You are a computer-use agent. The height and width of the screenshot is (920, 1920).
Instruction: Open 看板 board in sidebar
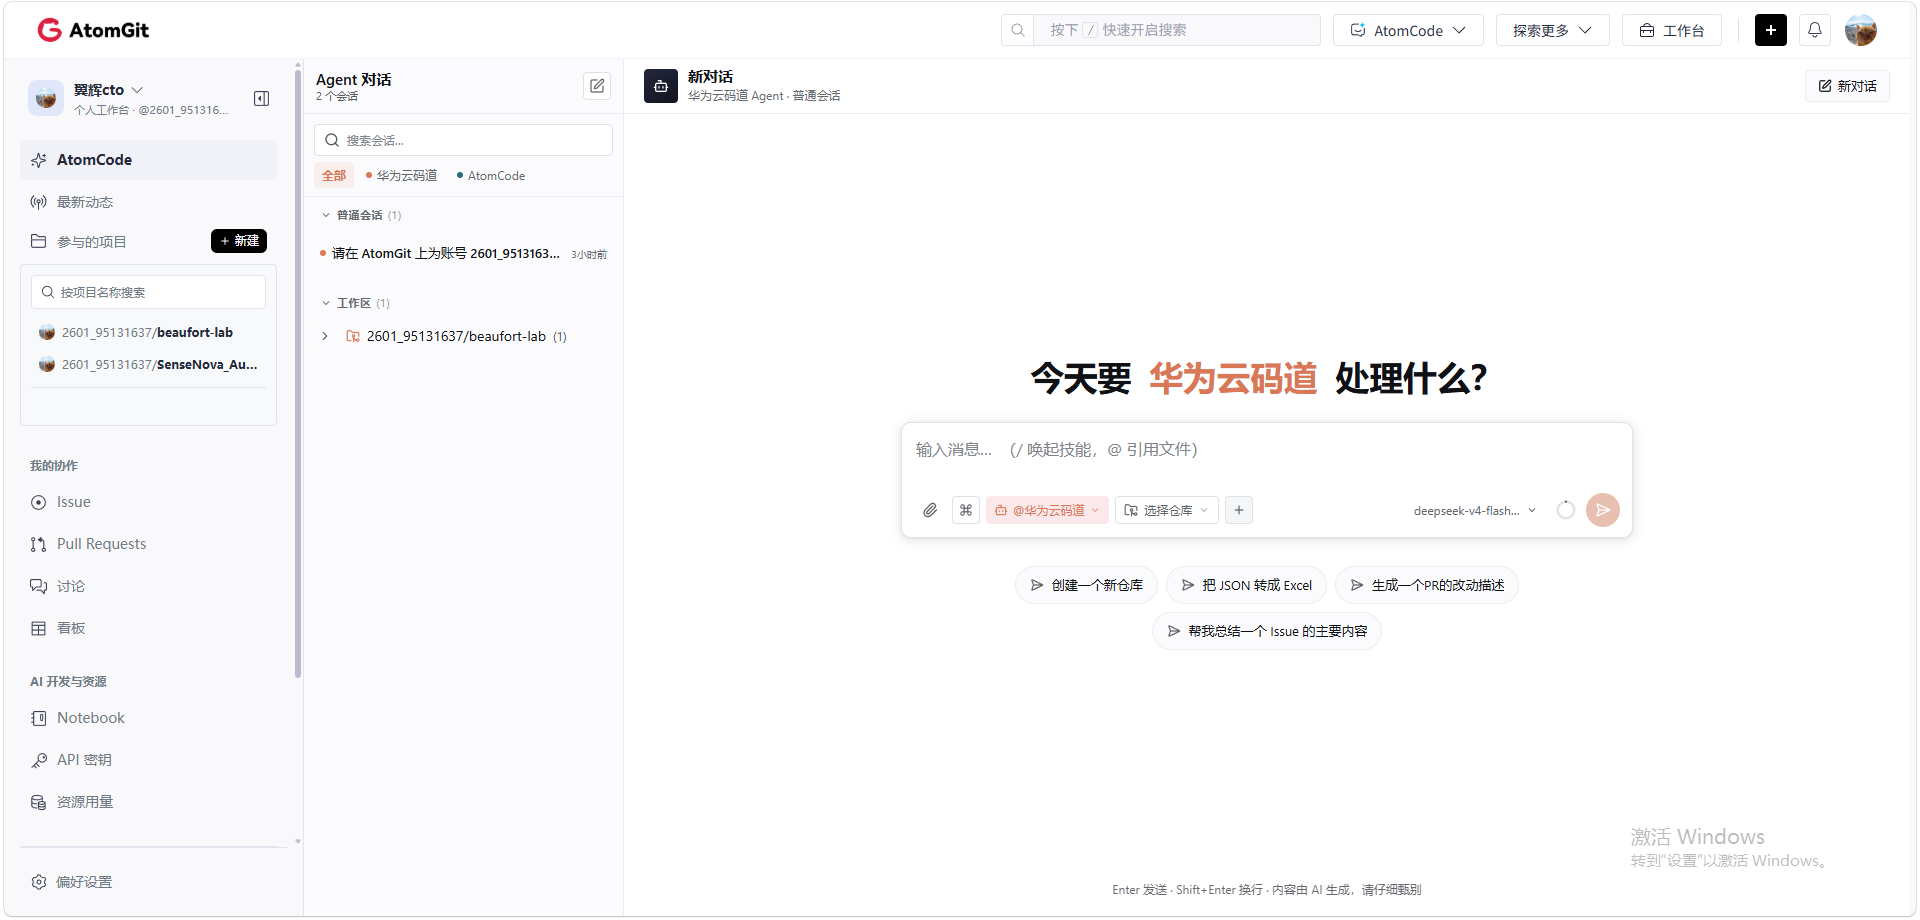(x=148, y=628)
